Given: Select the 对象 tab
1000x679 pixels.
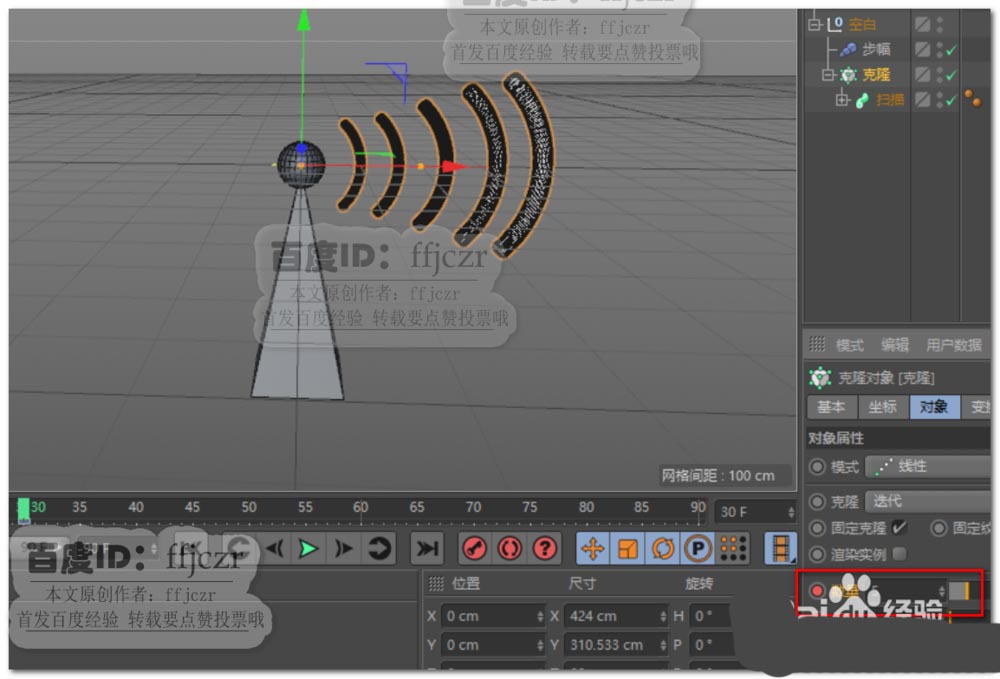Looking at the screenshot, I should pos(934,407).
